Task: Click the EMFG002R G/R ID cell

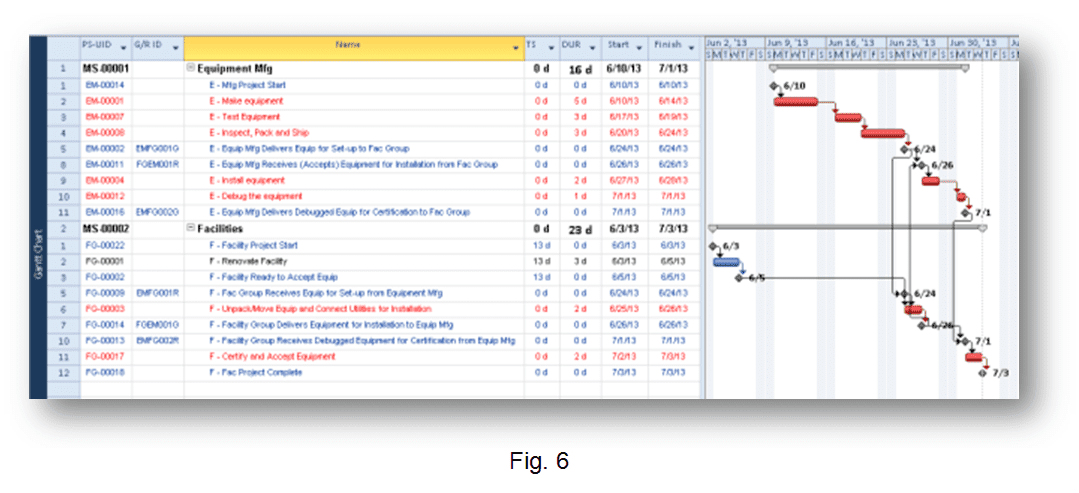Action: pos(158,340)
